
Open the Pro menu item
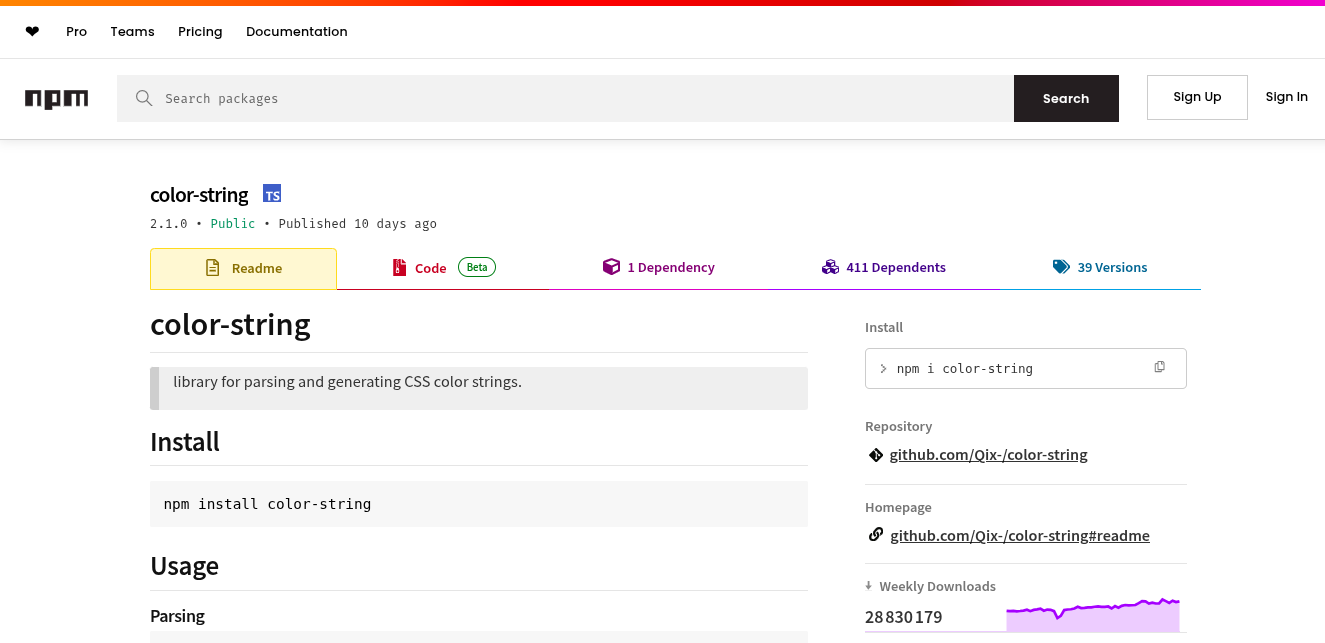click(77, 32)
